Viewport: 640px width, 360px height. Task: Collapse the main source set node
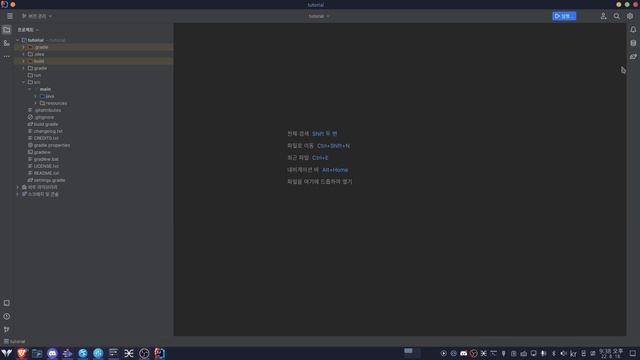click(x=30, y=89)
